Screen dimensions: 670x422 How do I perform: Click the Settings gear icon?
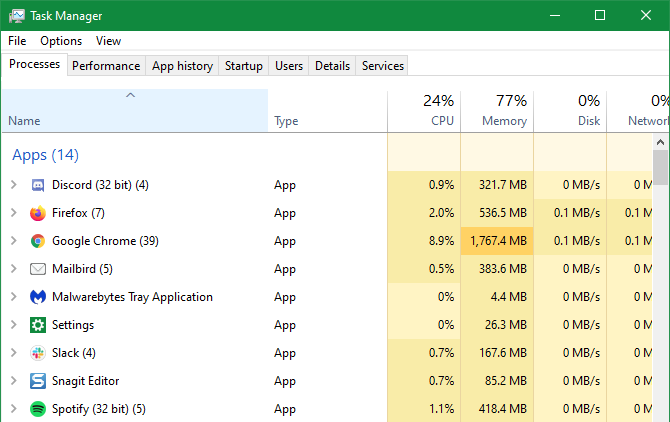tap(38, 325)
